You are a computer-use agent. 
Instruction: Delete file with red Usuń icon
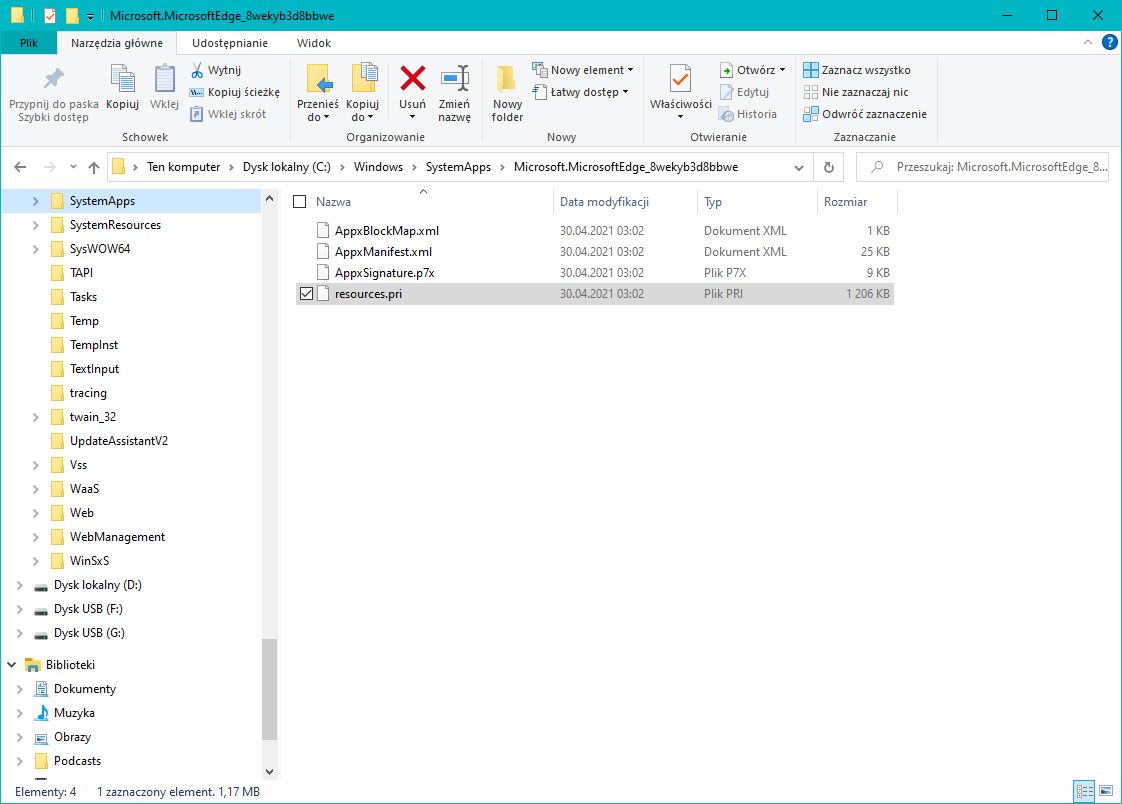pos(412,79)
